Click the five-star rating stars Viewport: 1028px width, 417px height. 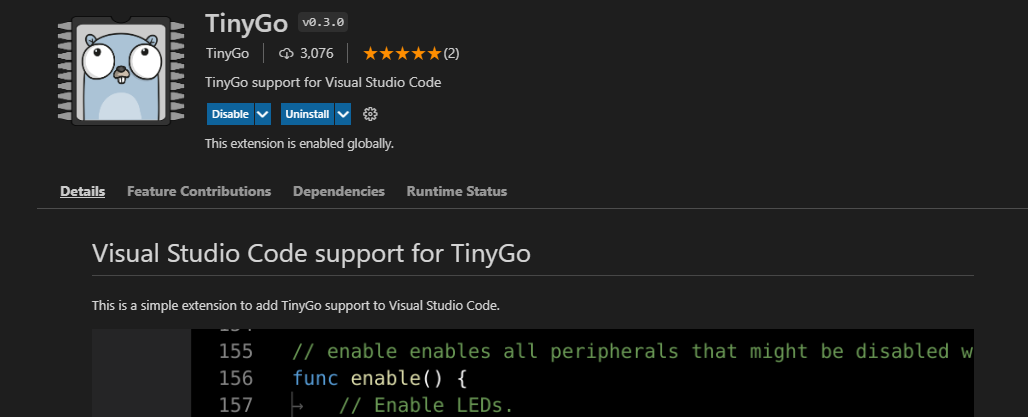[x=401, y=53]
